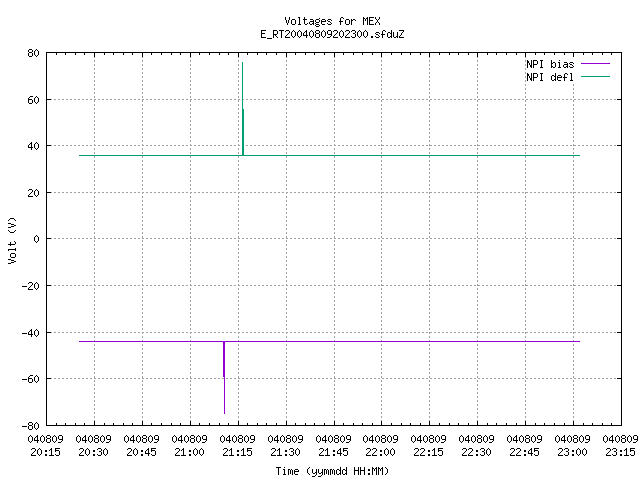The width and height of the screenshot is (640, 480).
Task: Click the y-axis value 60
Action: 33,100
